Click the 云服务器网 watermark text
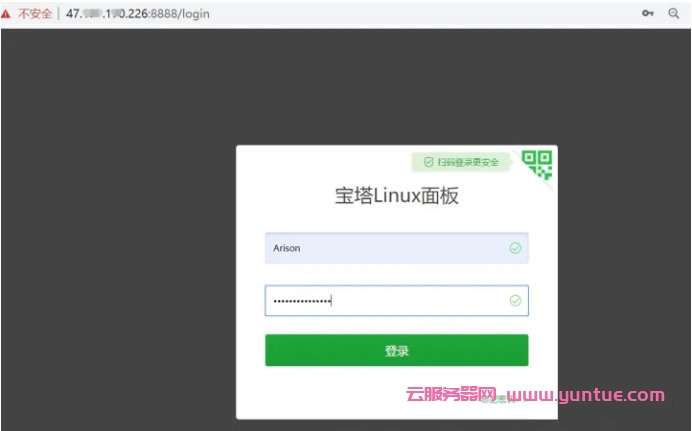The image size is (692, 431). coord(450,395)
